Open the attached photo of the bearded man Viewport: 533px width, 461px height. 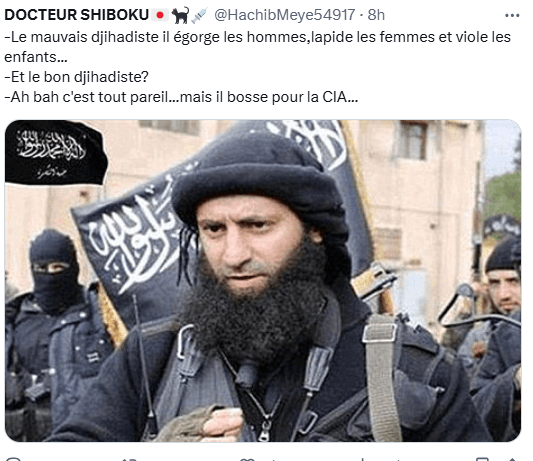263,281
